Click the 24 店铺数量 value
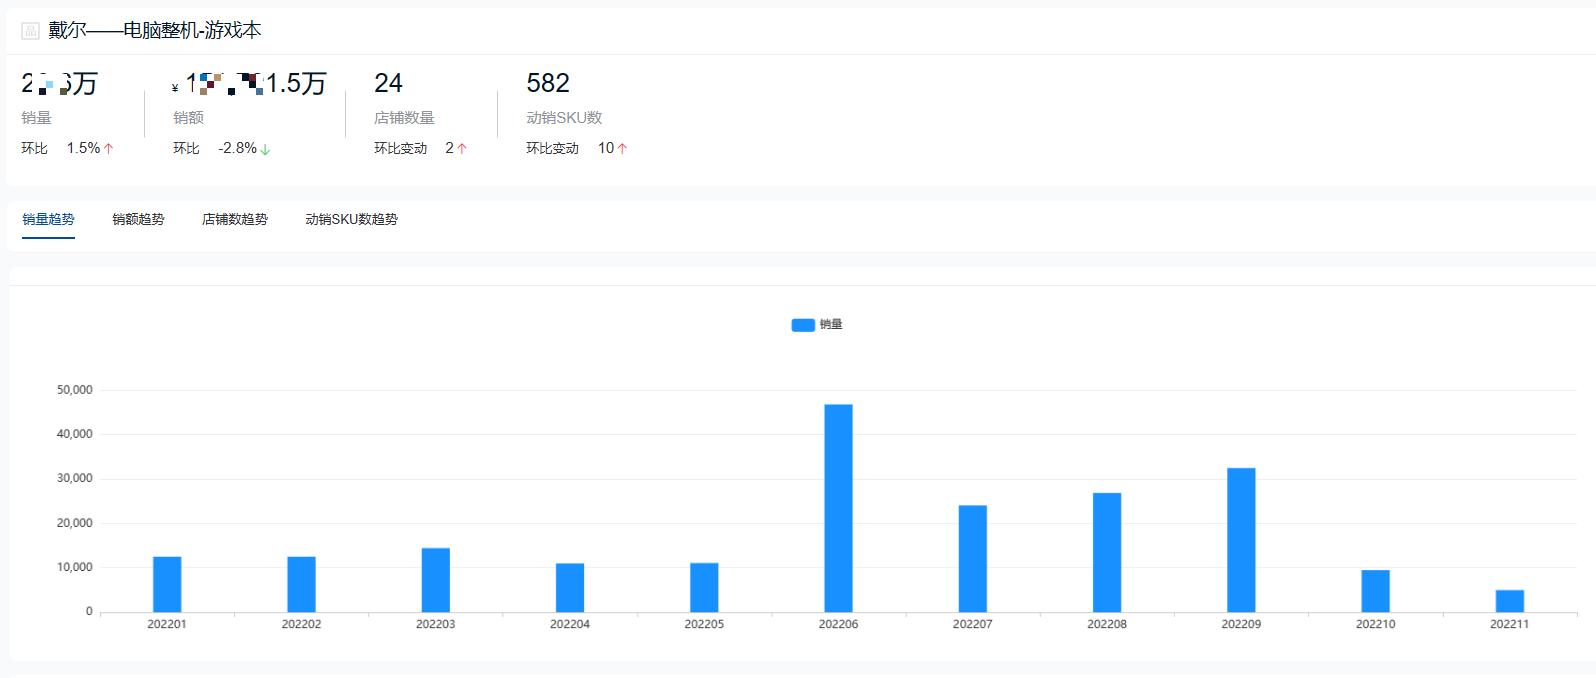 point(388,83)
